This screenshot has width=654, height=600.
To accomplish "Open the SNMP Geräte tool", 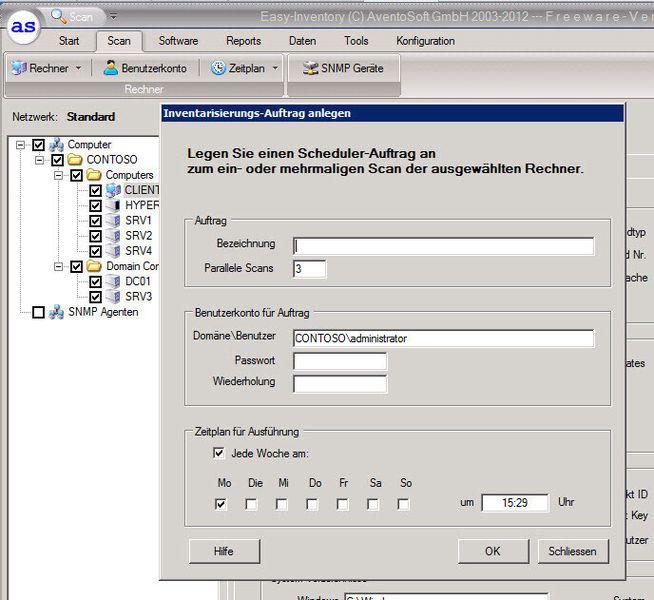I will pos(344,68).
